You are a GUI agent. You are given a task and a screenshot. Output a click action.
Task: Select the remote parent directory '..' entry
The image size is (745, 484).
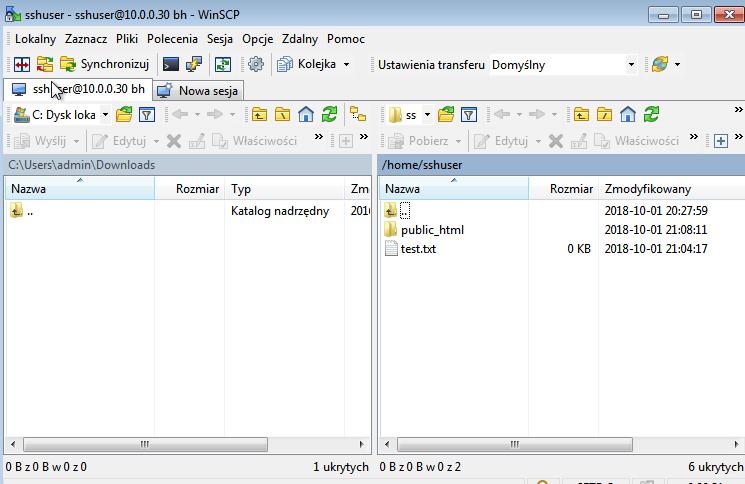(x=397, y=210)
